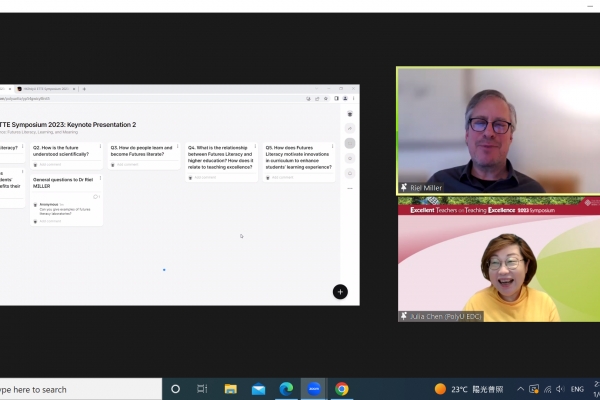Select Julia Chen's video tile
The width and height of the screenshot is (600, 400).
[x=499, y=259]
